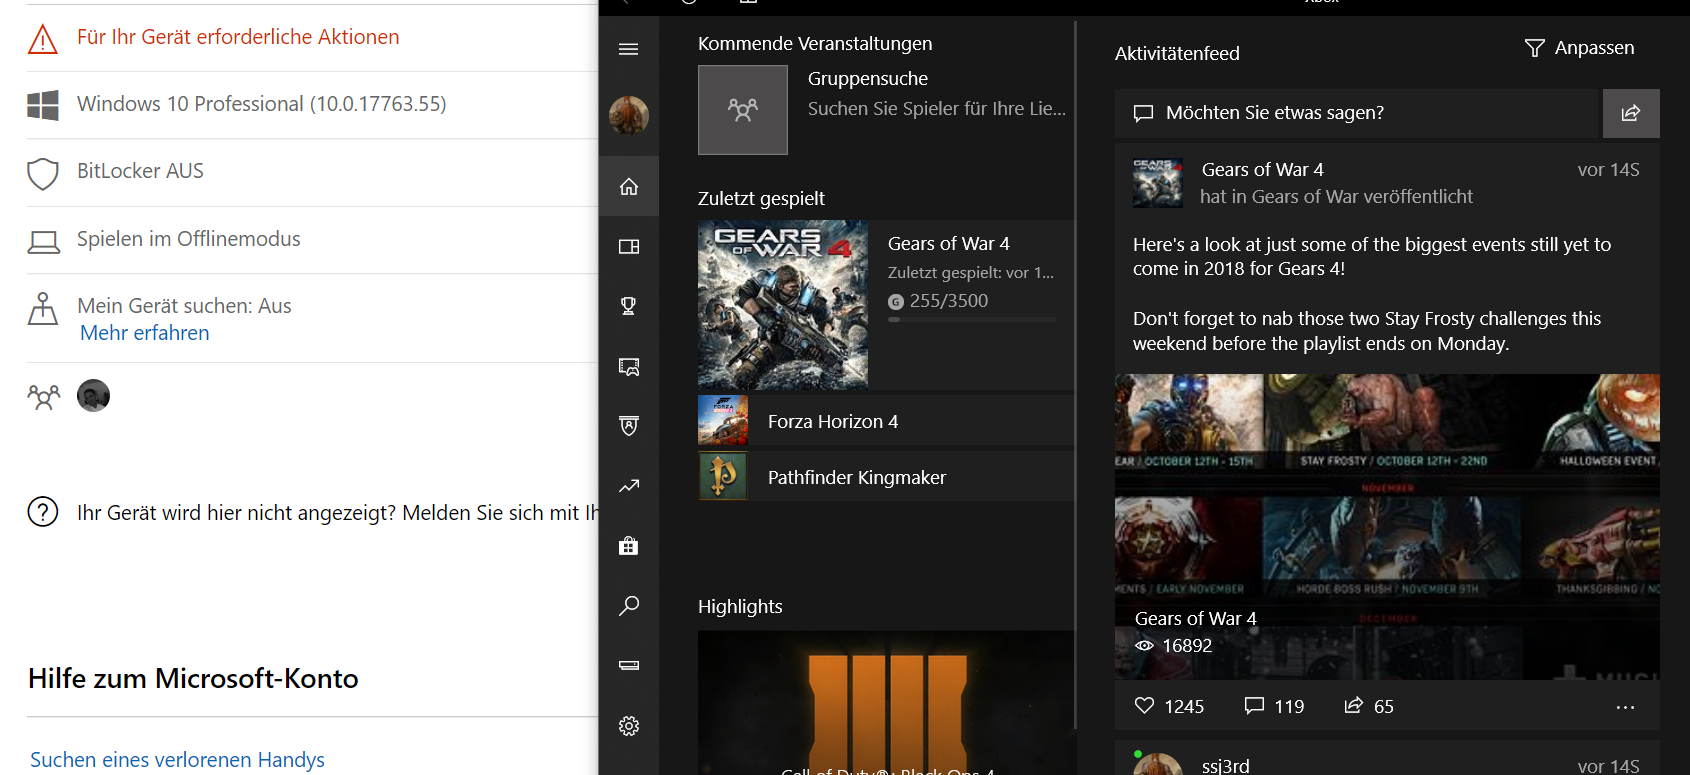Click the Gruppensuche title text
This screenshot has width=1690, height=775.
coord(868,79)
